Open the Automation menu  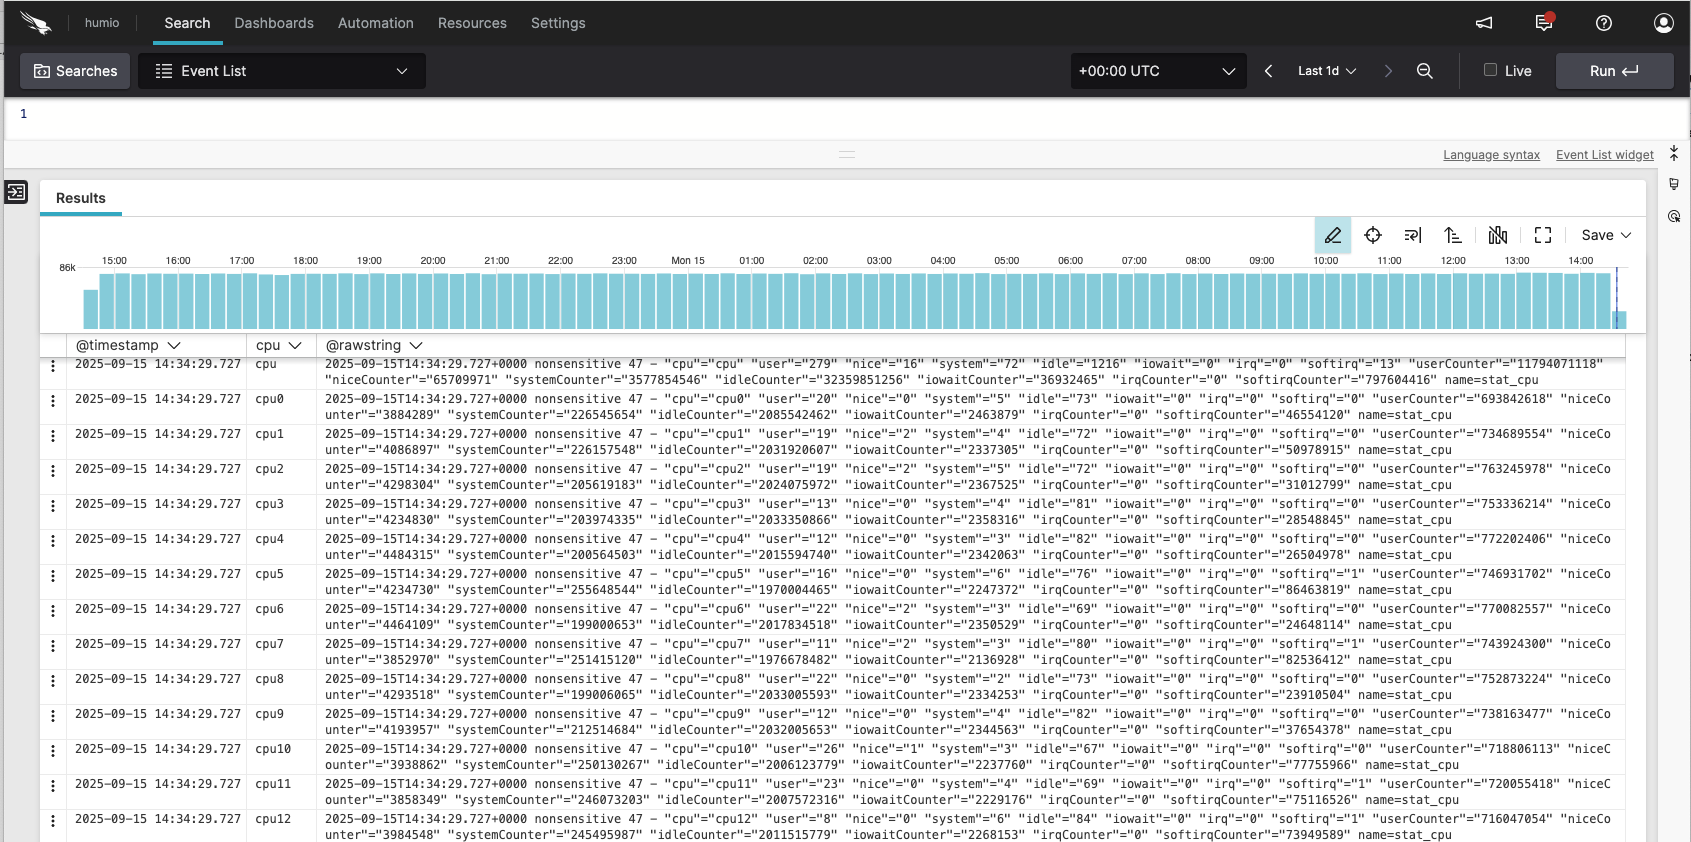point(375,23)
